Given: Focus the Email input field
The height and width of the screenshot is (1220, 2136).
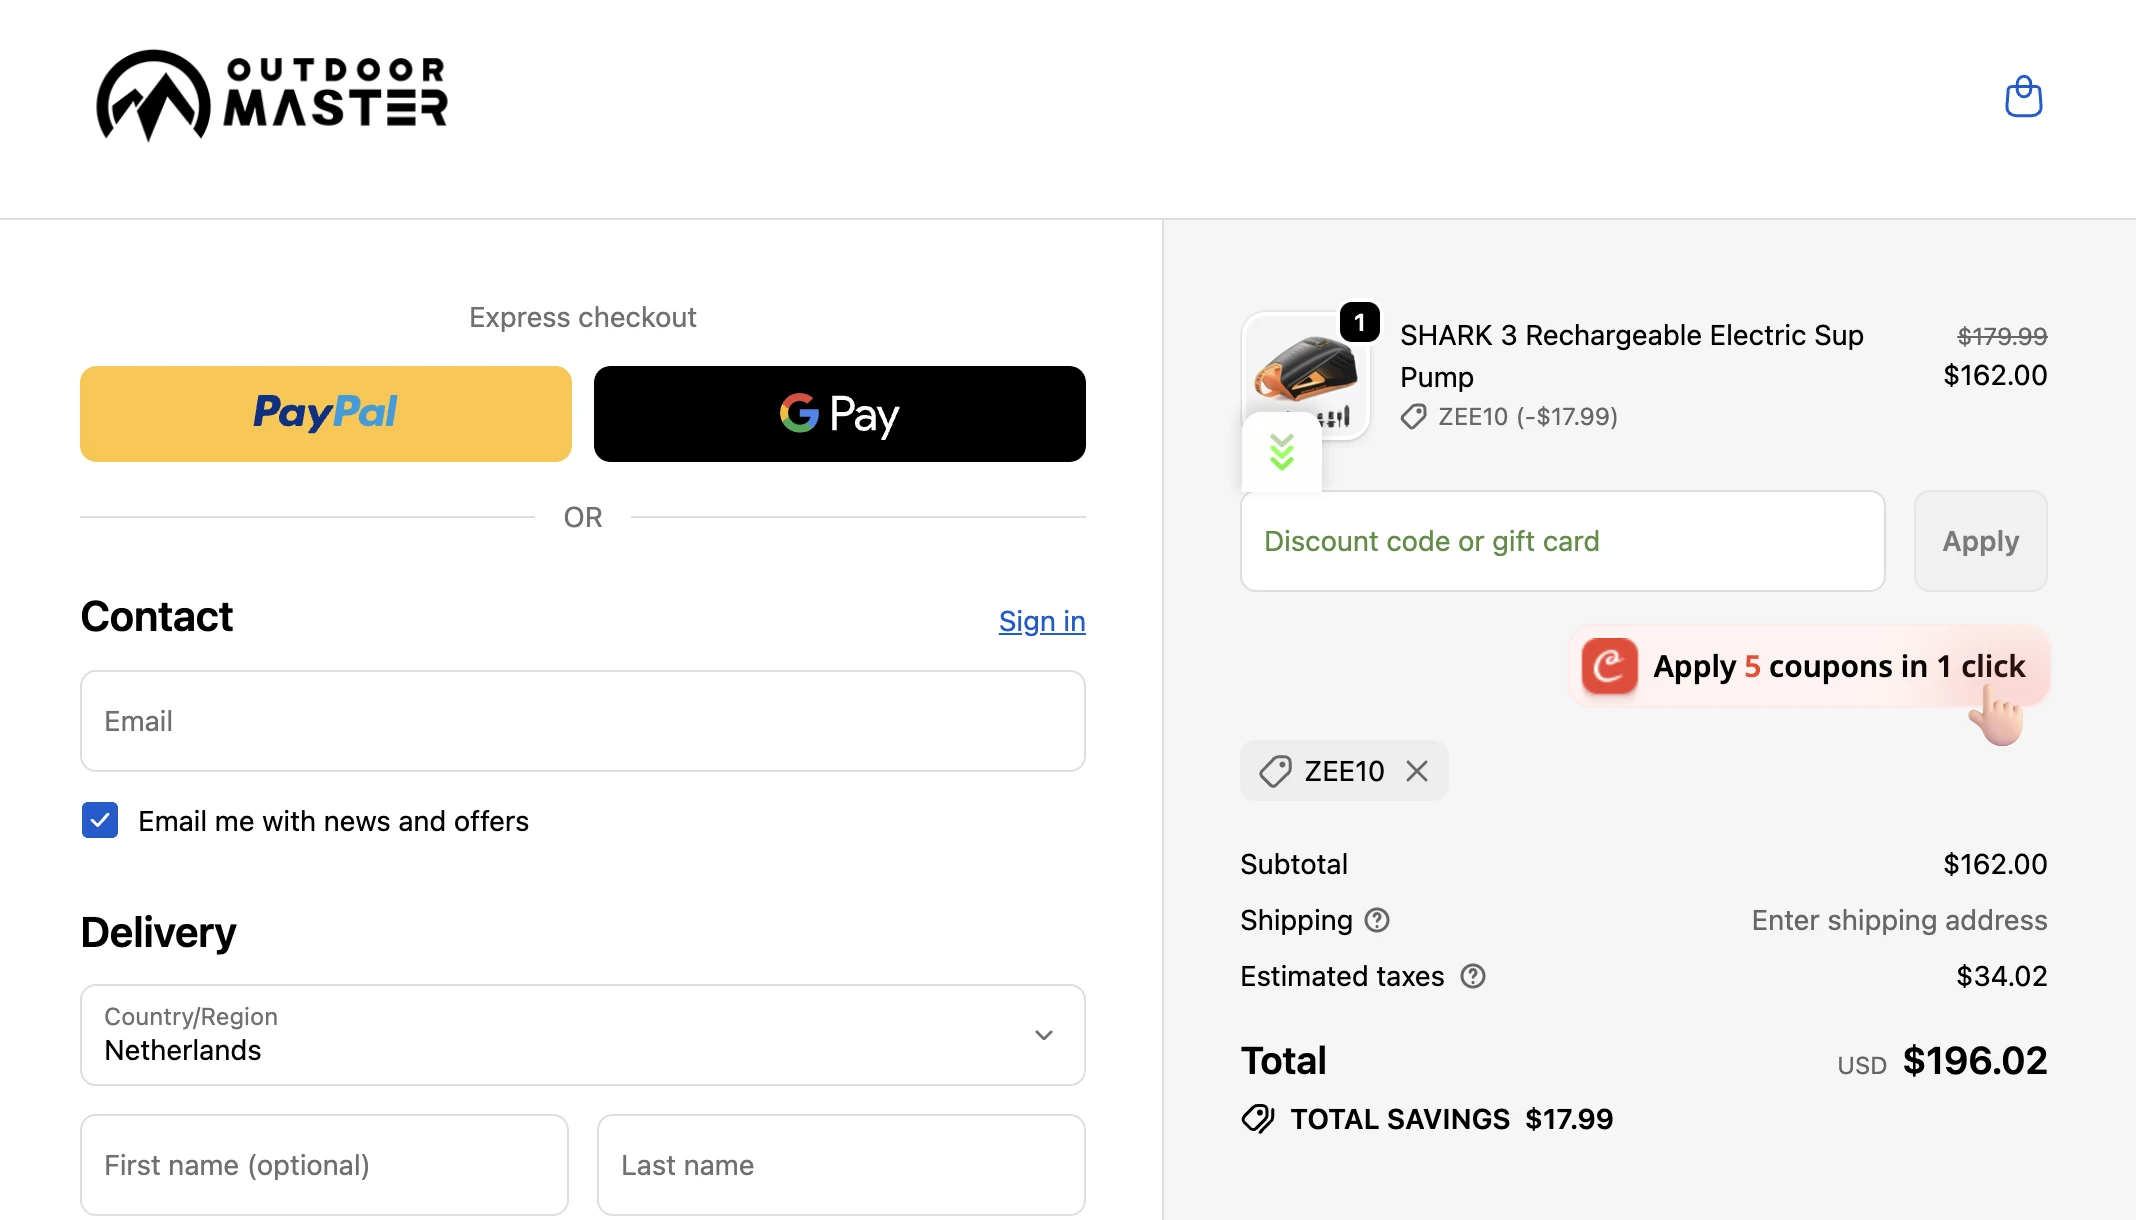Looking at the screenshot, I should [583, 721].
